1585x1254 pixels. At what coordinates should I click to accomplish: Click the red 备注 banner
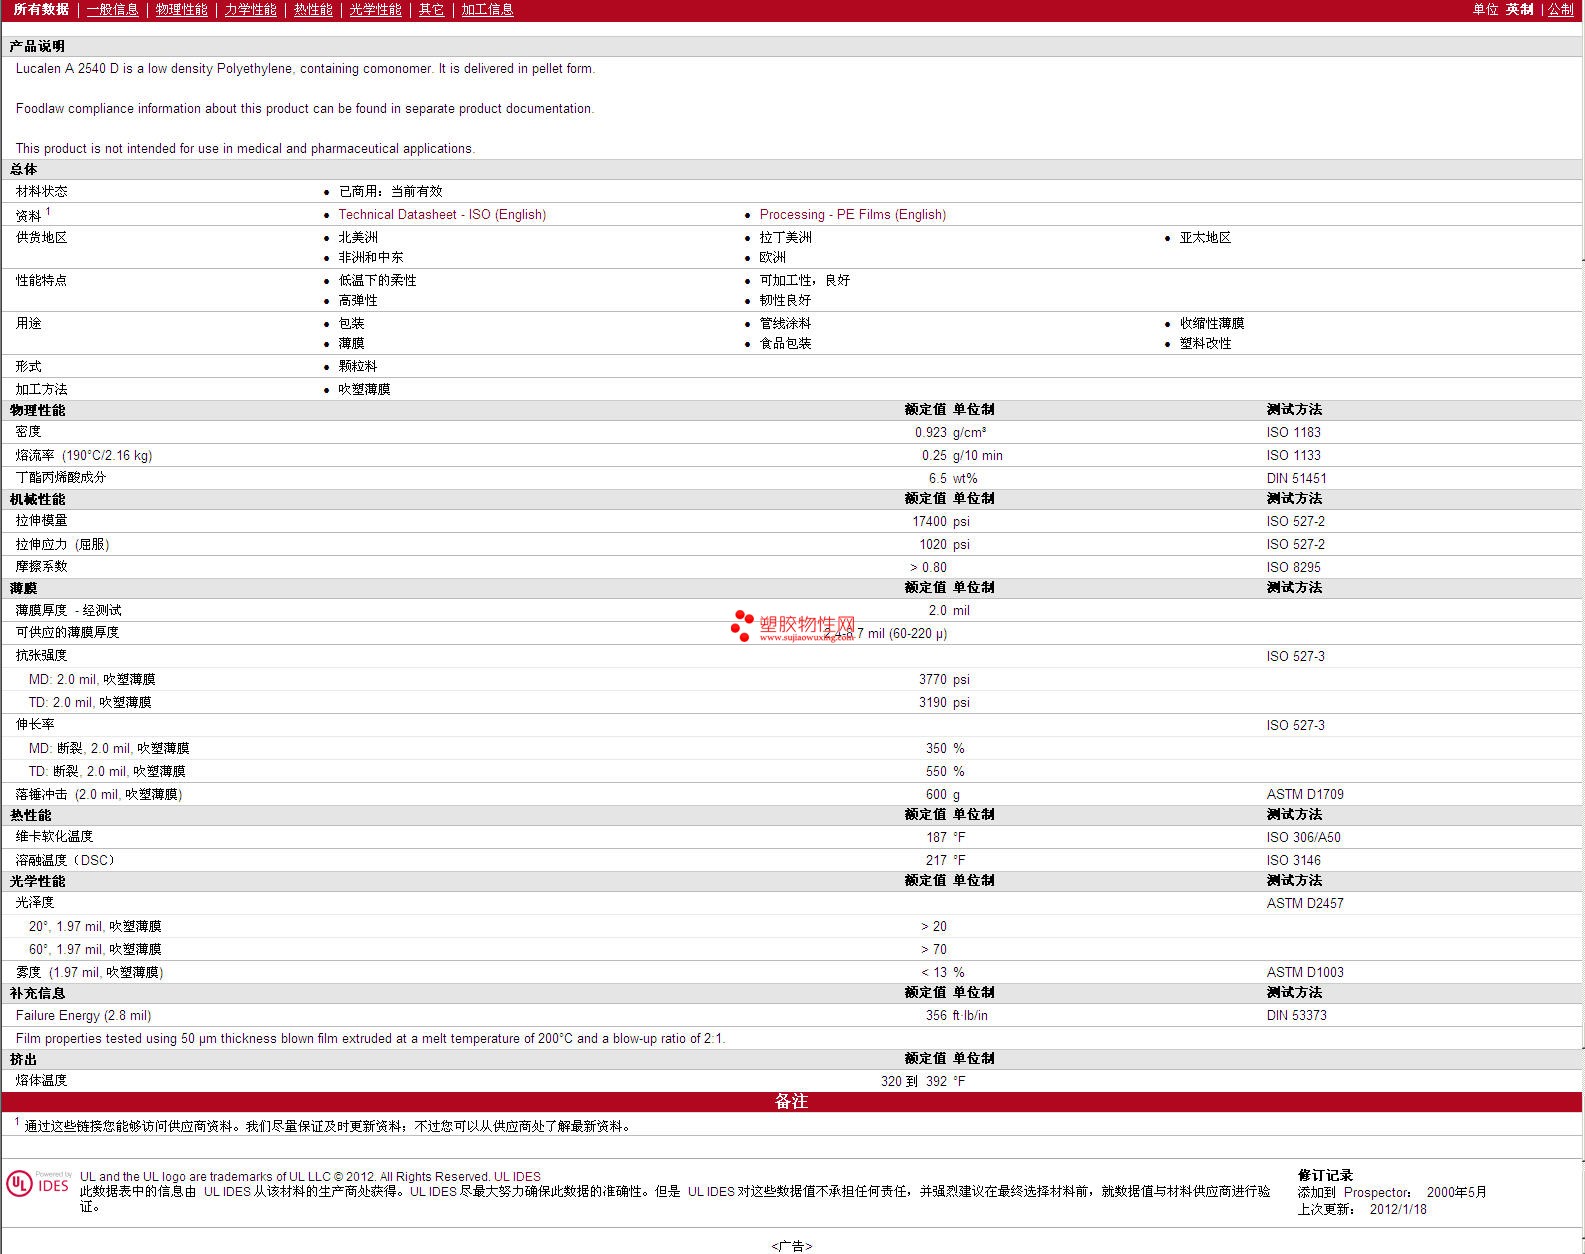click(792, 1101)
